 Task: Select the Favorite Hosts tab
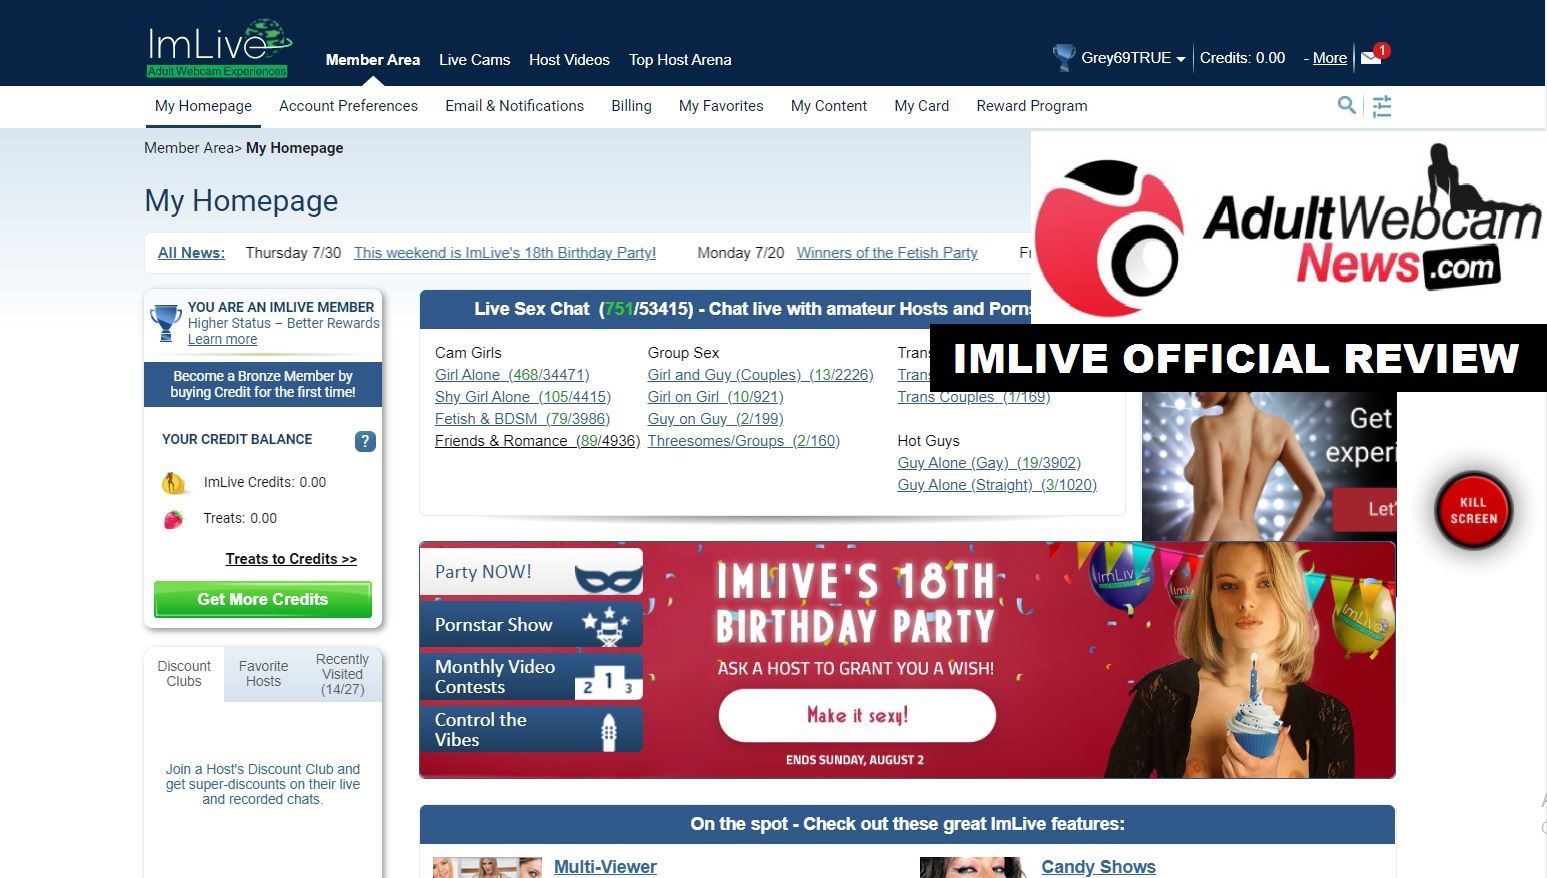263,673
